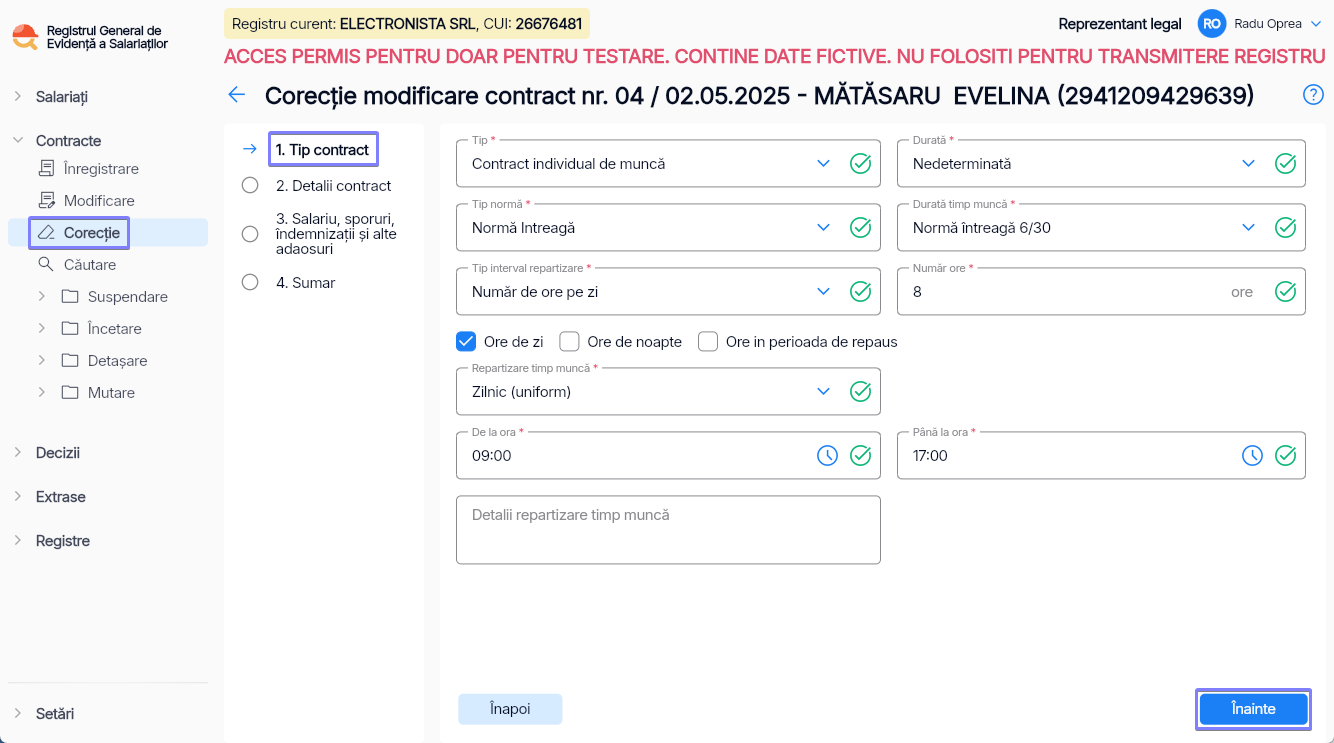
Task: Click the Înregistrare document icon
Action: pos(46,168)
